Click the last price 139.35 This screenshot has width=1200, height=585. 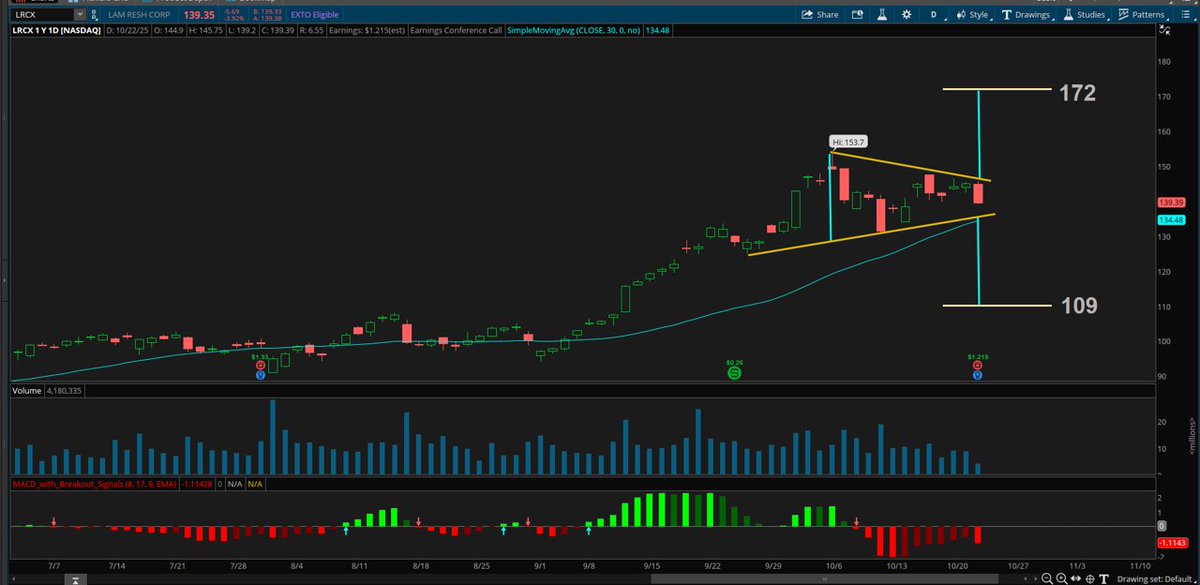click(x=201, y=15)
